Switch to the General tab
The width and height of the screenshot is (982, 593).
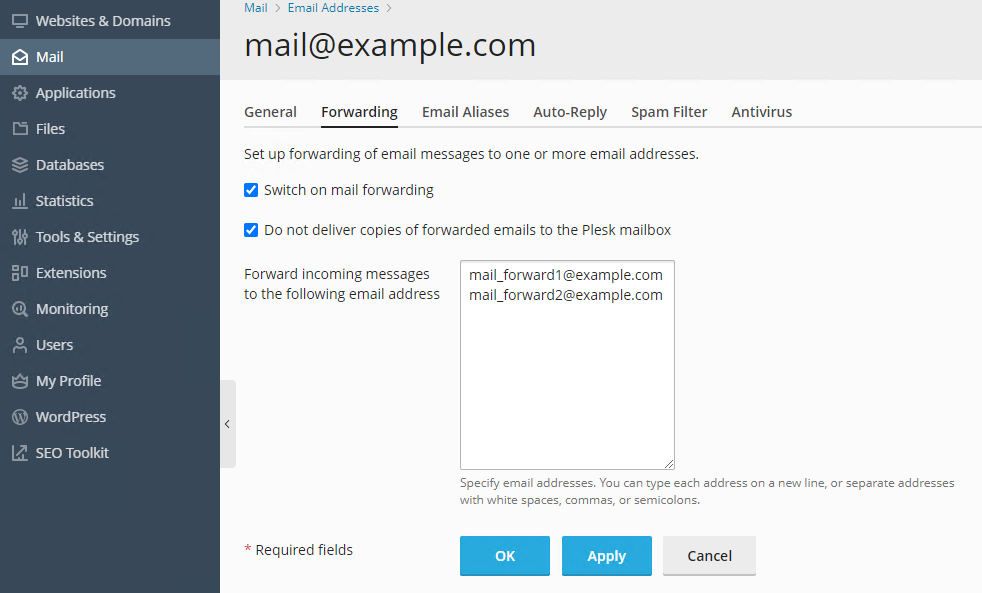pyautogui.click(x=270, y=111)
